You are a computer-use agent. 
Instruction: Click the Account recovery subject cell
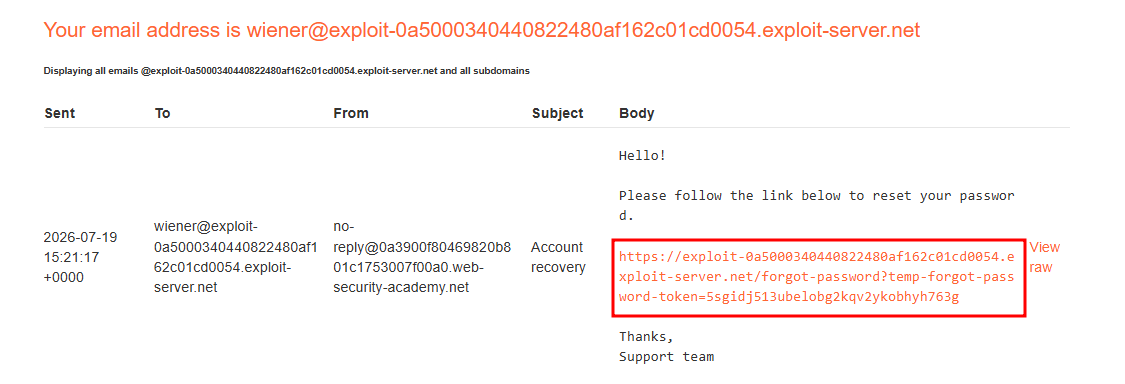click(558, 257)
